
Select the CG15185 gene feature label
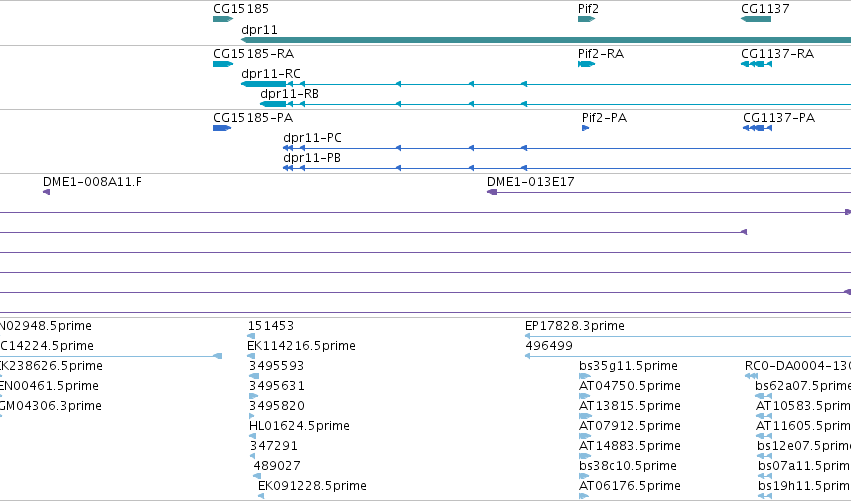pyautogui.click(x=240, y=9)
